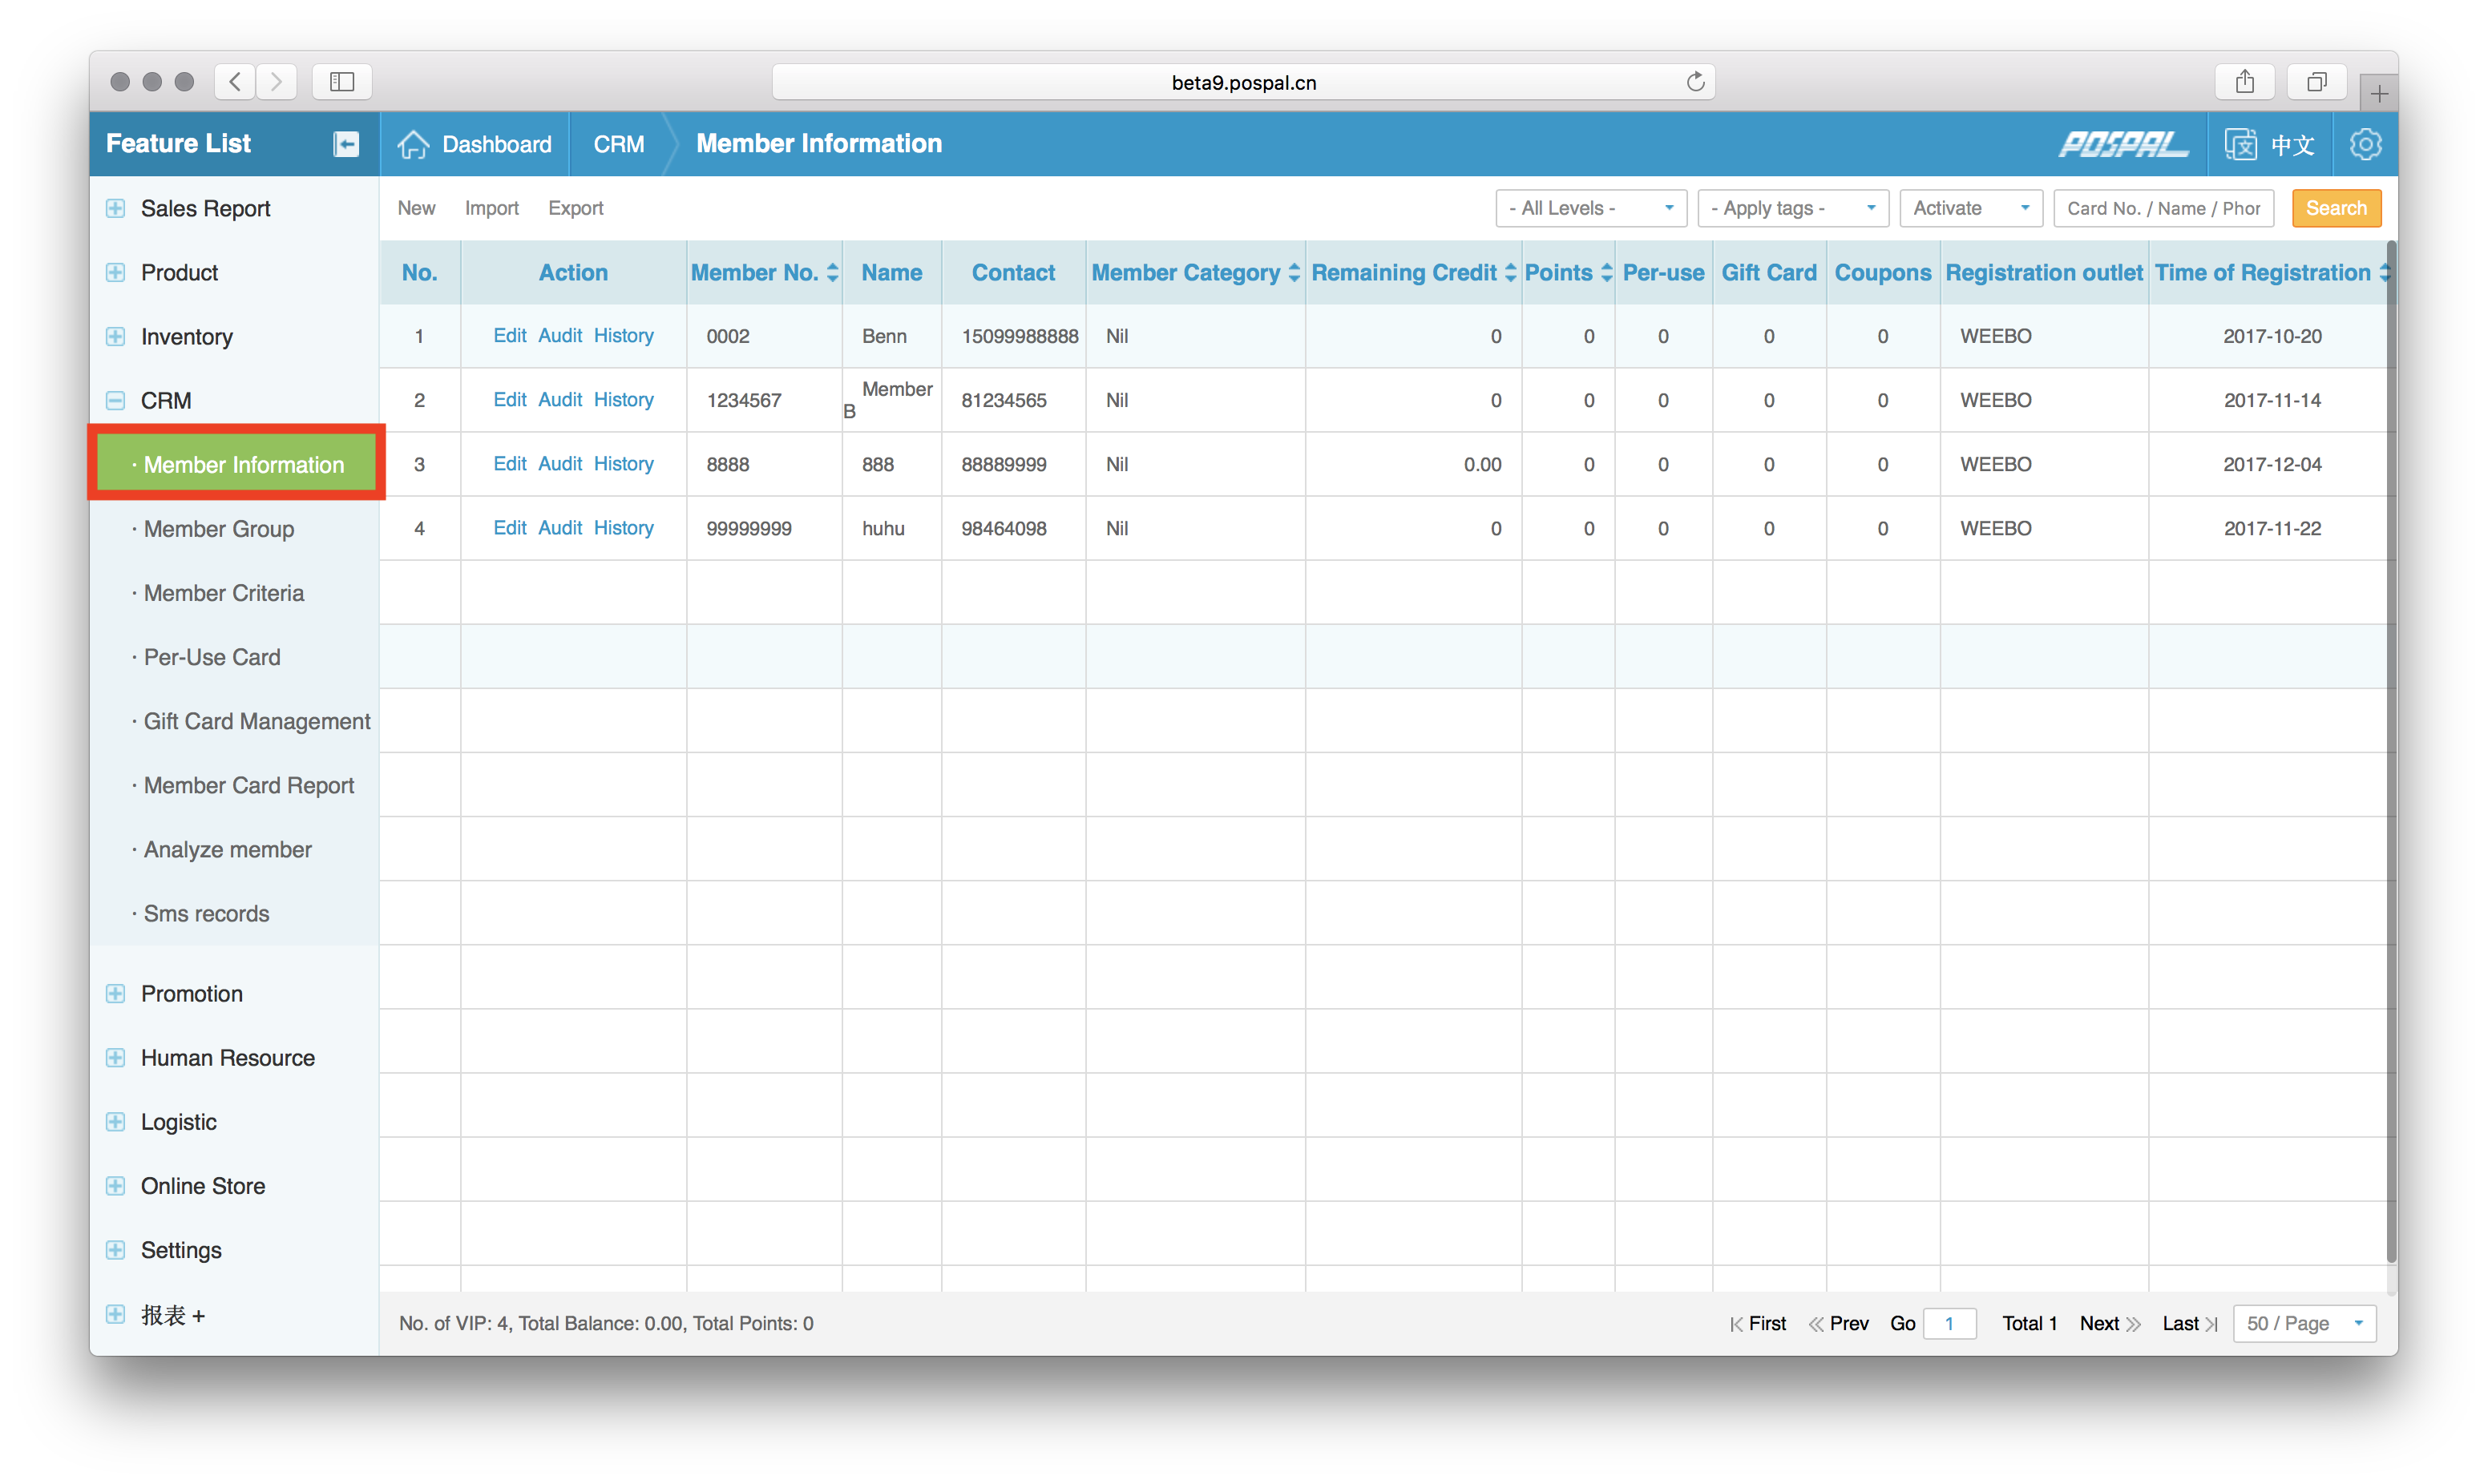This screenshot has height=1484, width=2488.
Task: Click the vertical table scrollbar
Action: (x=2390, y=750)
